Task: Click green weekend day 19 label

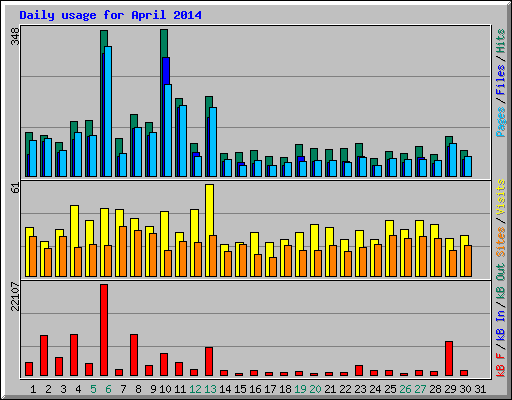Action: (300, 389)
